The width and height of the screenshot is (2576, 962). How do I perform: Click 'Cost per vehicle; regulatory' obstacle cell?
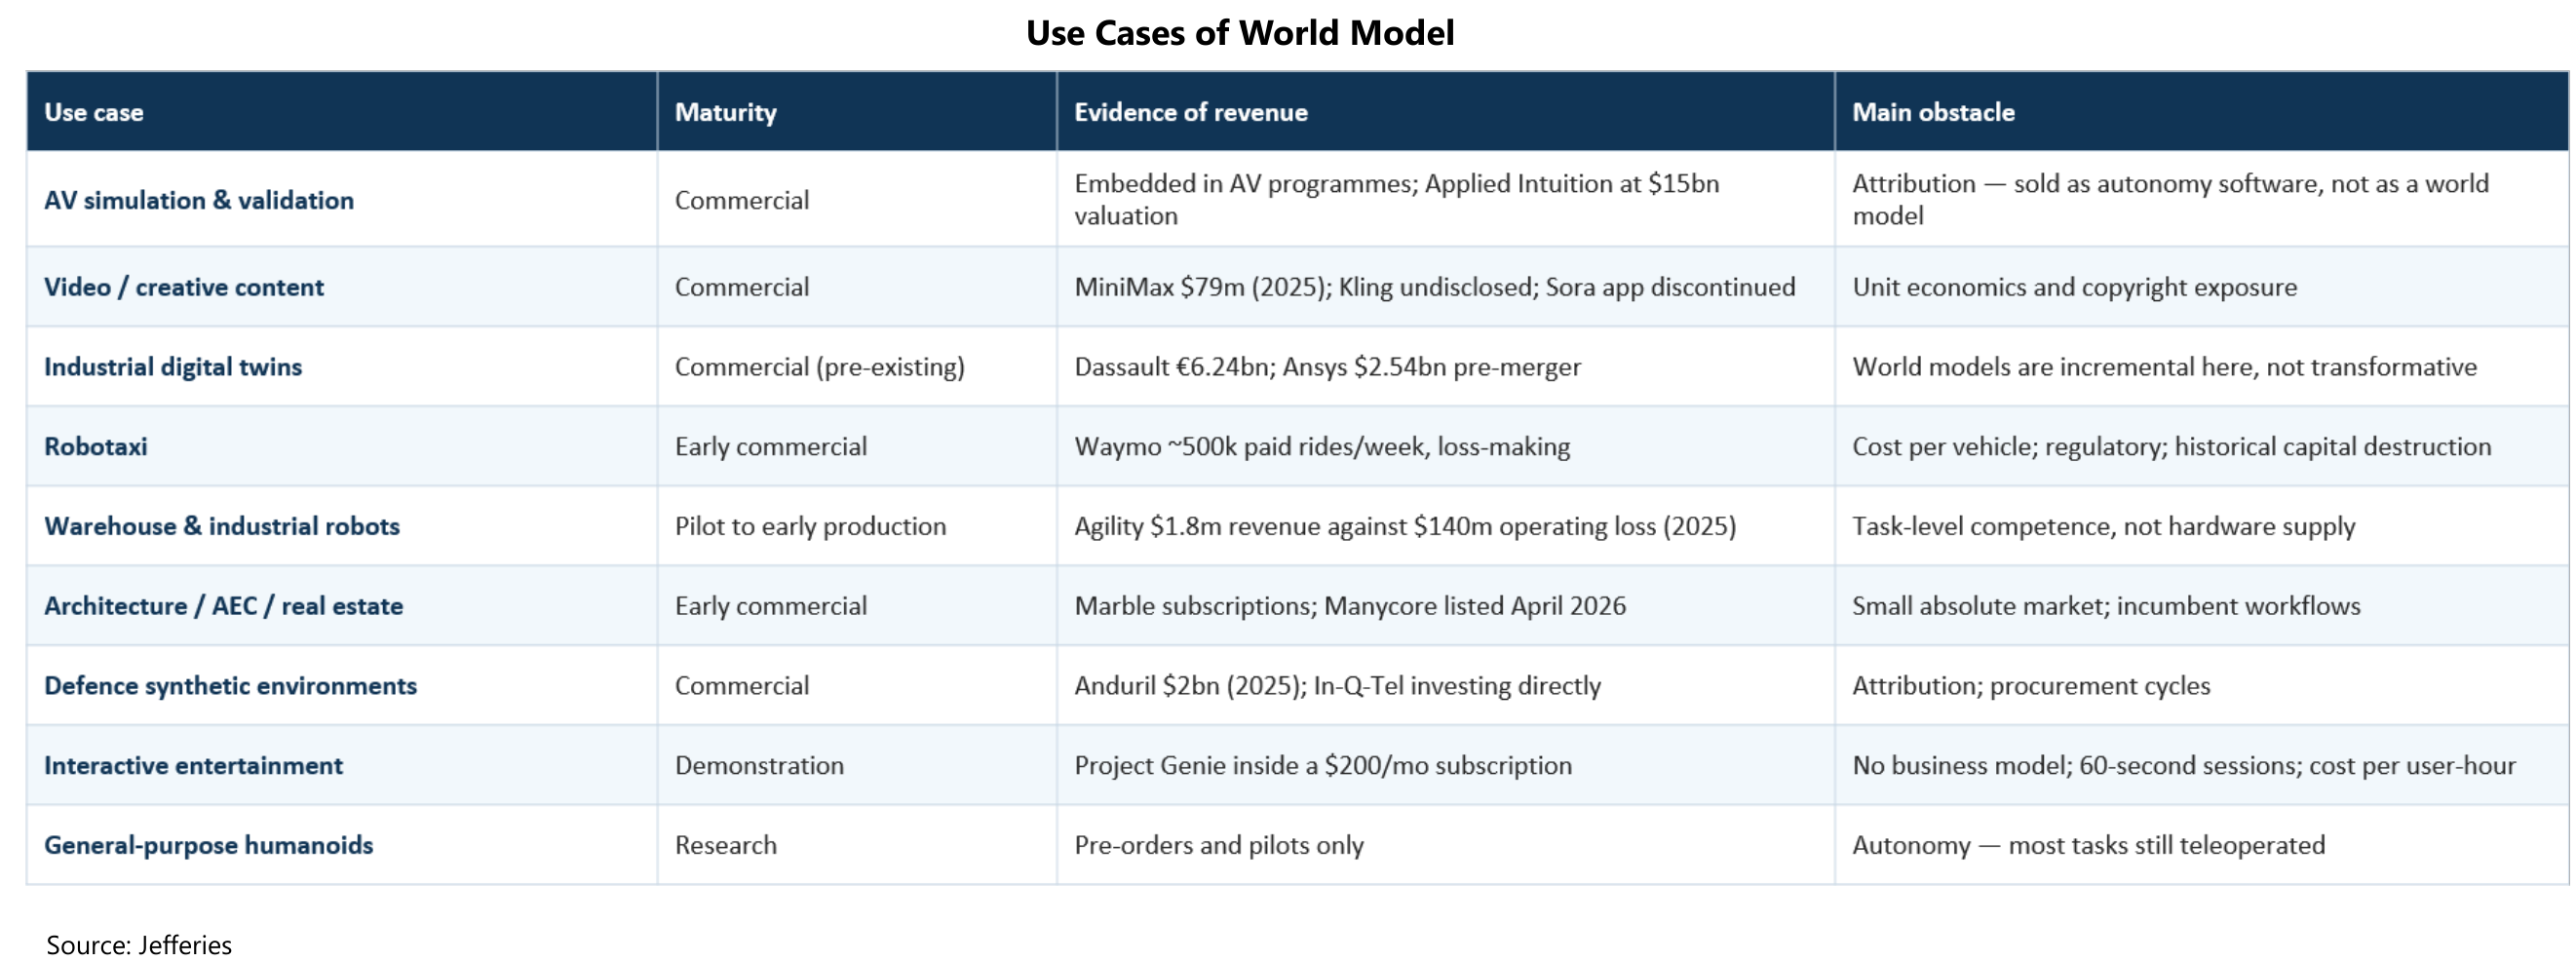point(2172,446)
